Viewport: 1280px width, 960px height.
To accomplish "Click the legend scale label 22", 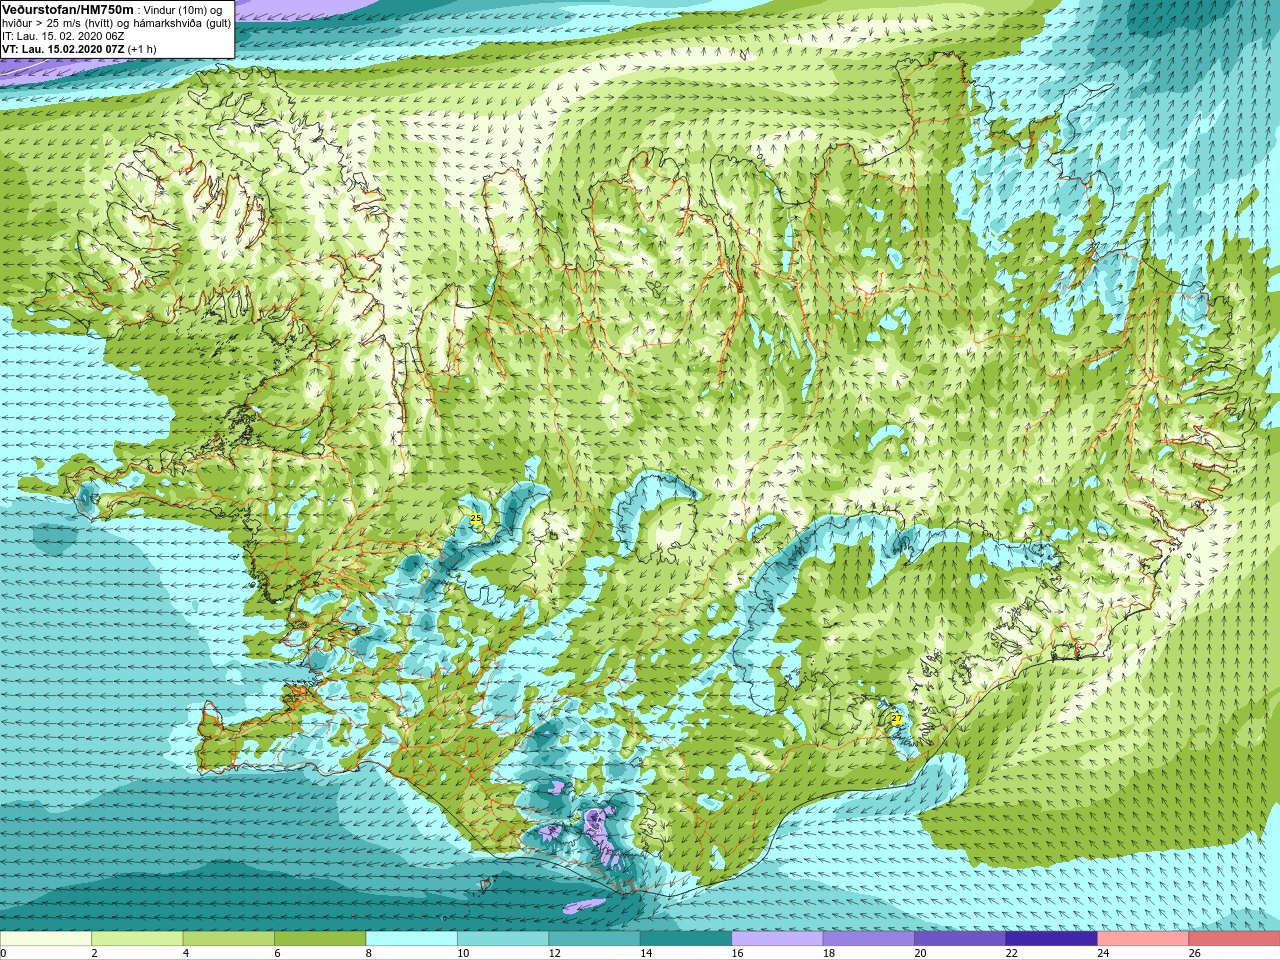I will [1012, 953].
